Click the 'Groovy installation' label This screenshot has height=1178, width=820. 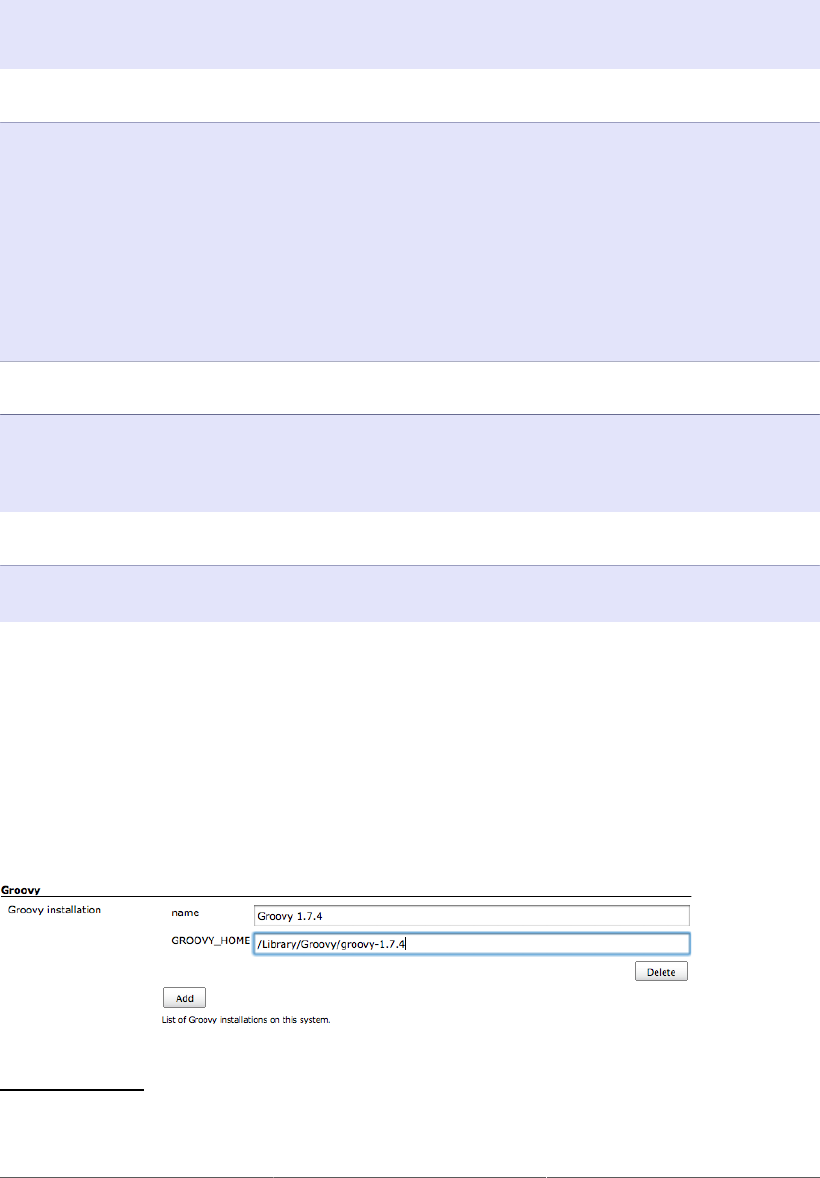coord(54,911)
